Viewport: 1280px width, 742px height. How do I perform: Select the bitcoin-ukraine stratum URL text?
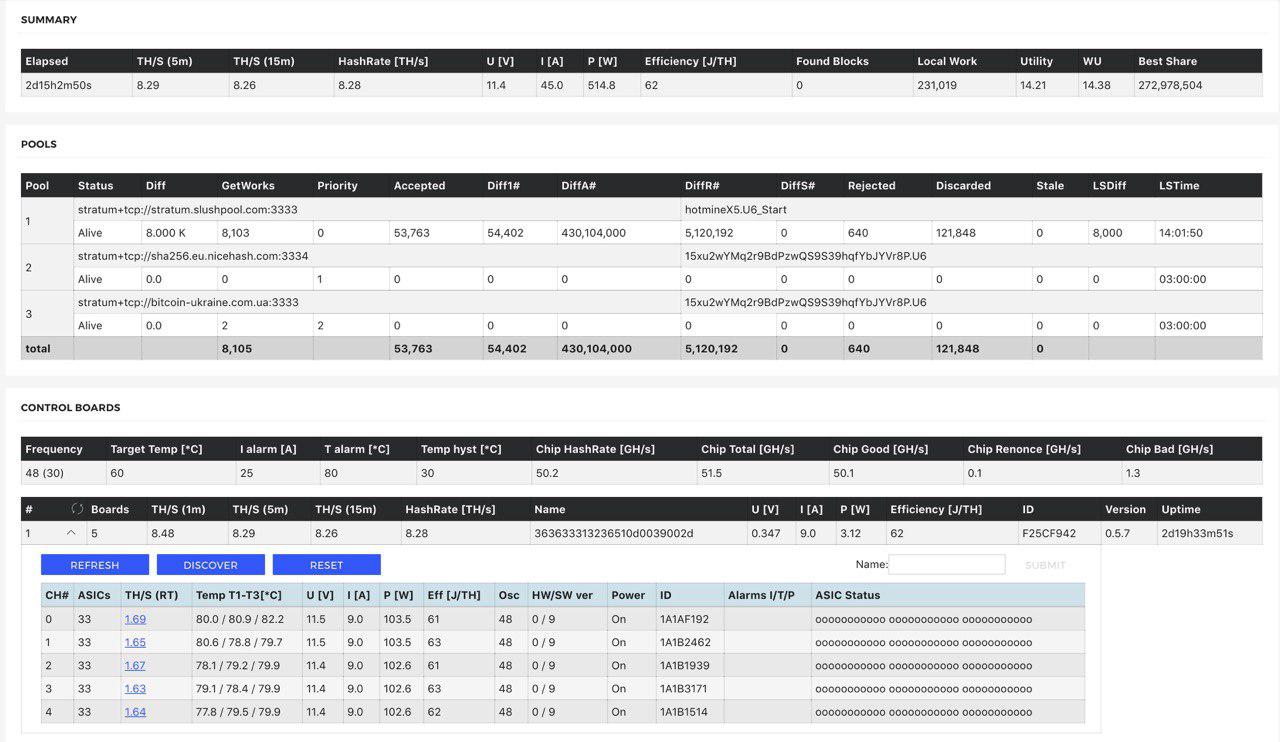pos(188,302)
